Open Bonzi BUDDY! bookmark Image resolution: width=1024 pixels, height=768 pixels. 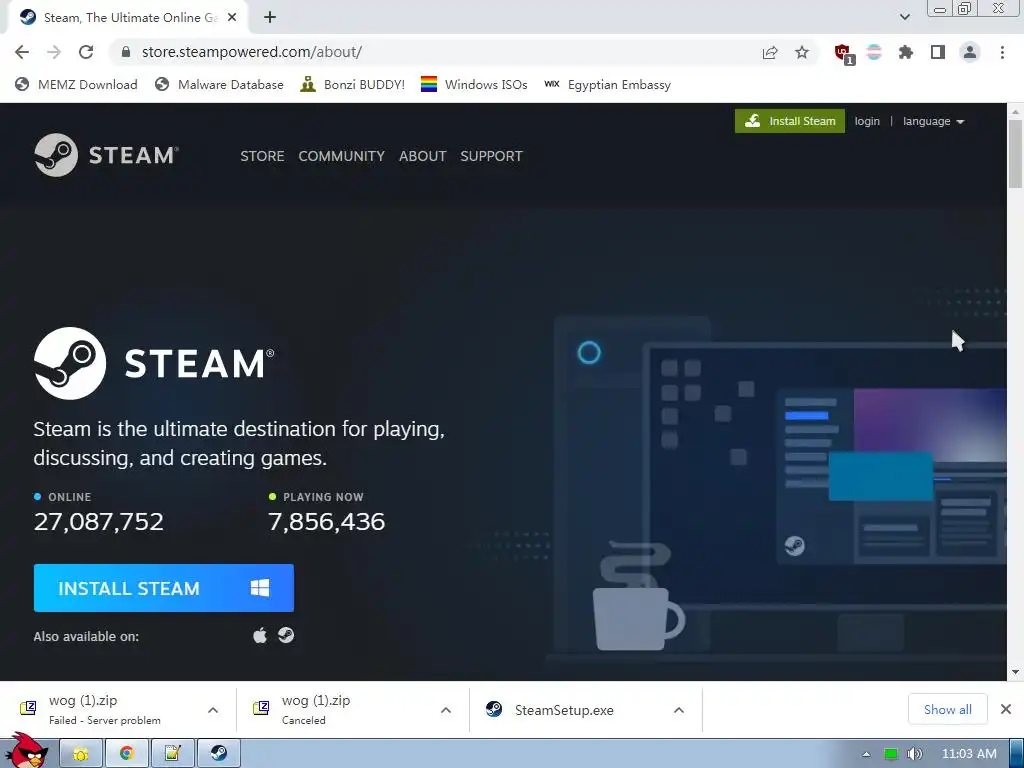(x=353, y=84)
